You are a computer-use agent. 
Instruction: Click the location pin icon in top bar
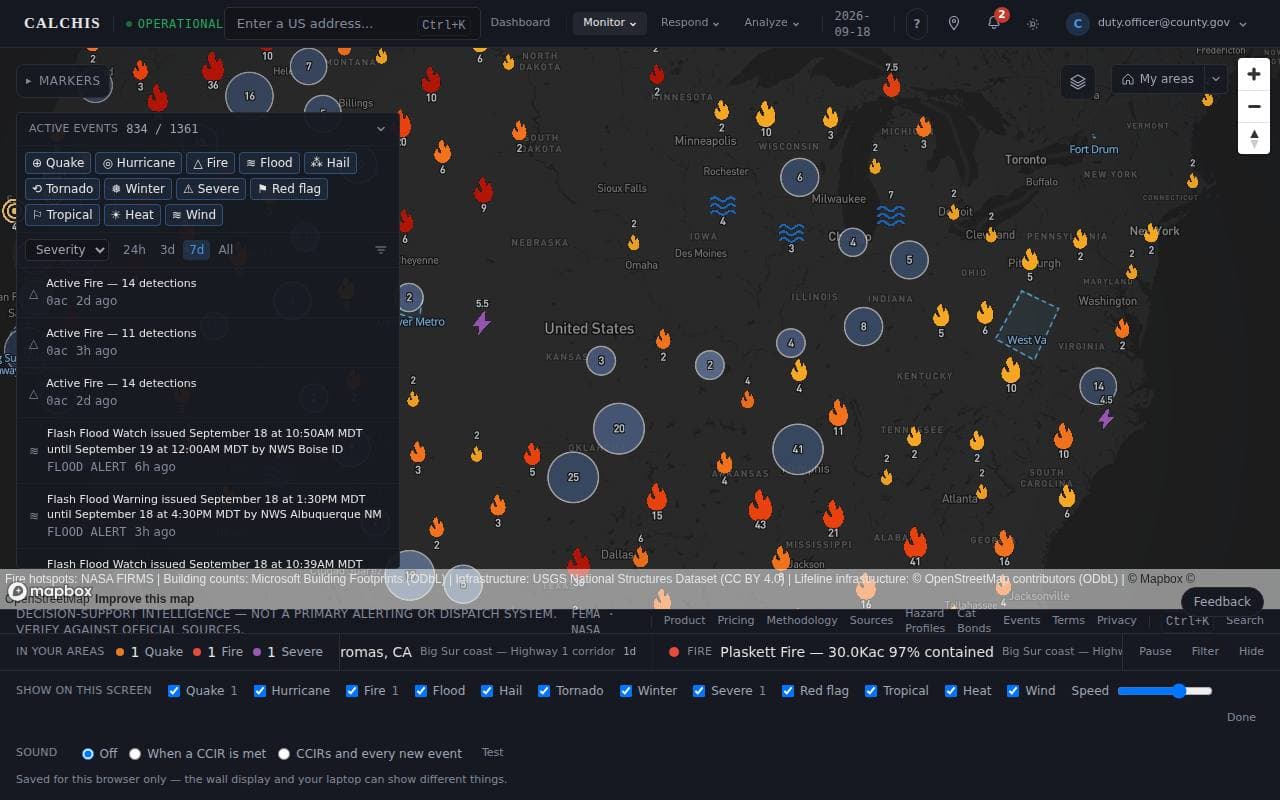tap(954, 23)
